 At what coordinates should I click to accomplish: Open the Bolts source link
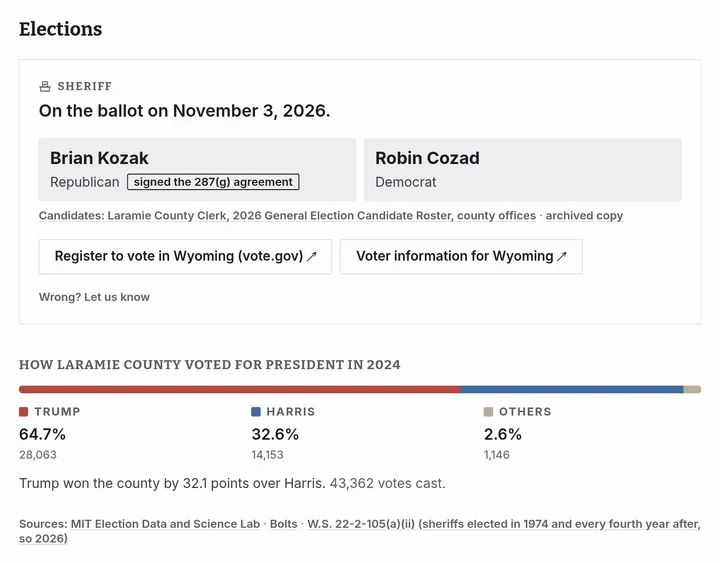pyautogui.click(x=283, y=524)
